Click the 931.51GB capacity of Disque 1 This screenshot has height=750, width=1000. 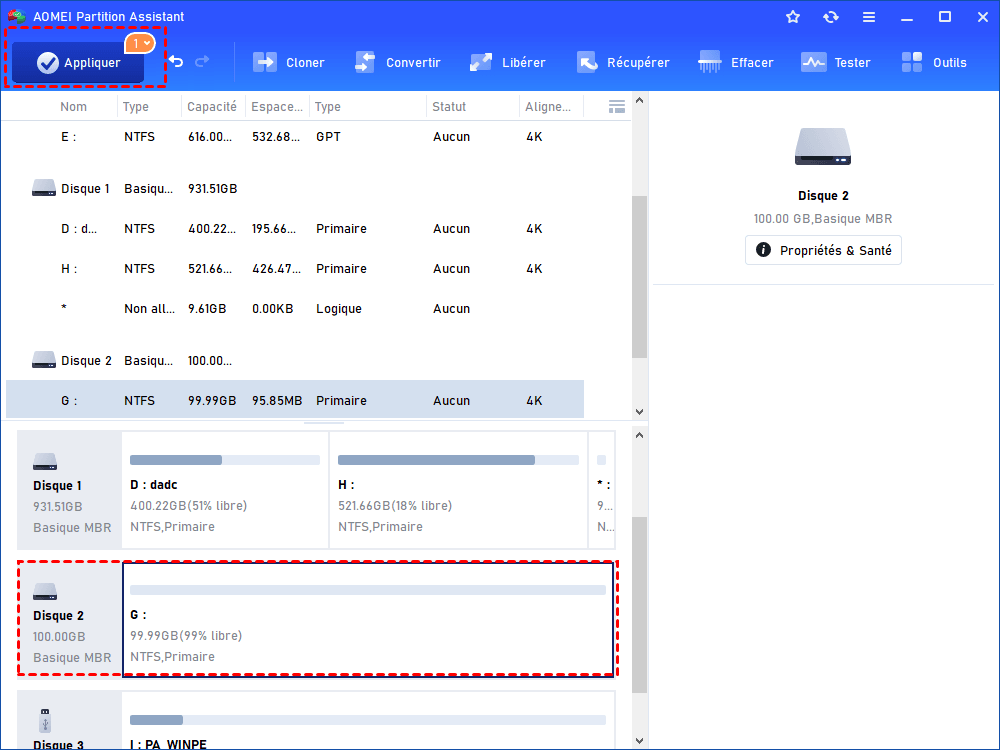tap(212, 189)
